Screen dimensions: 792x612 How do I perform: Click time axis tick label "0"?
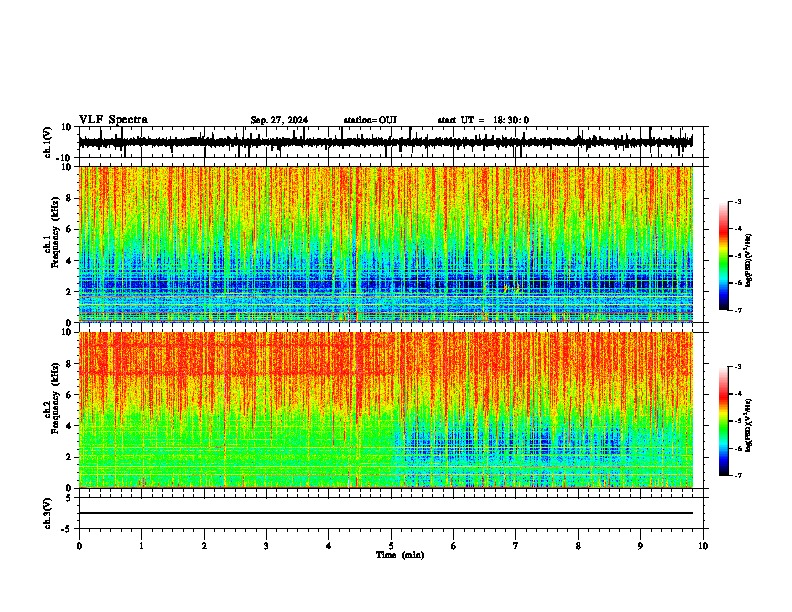point(79,546)
